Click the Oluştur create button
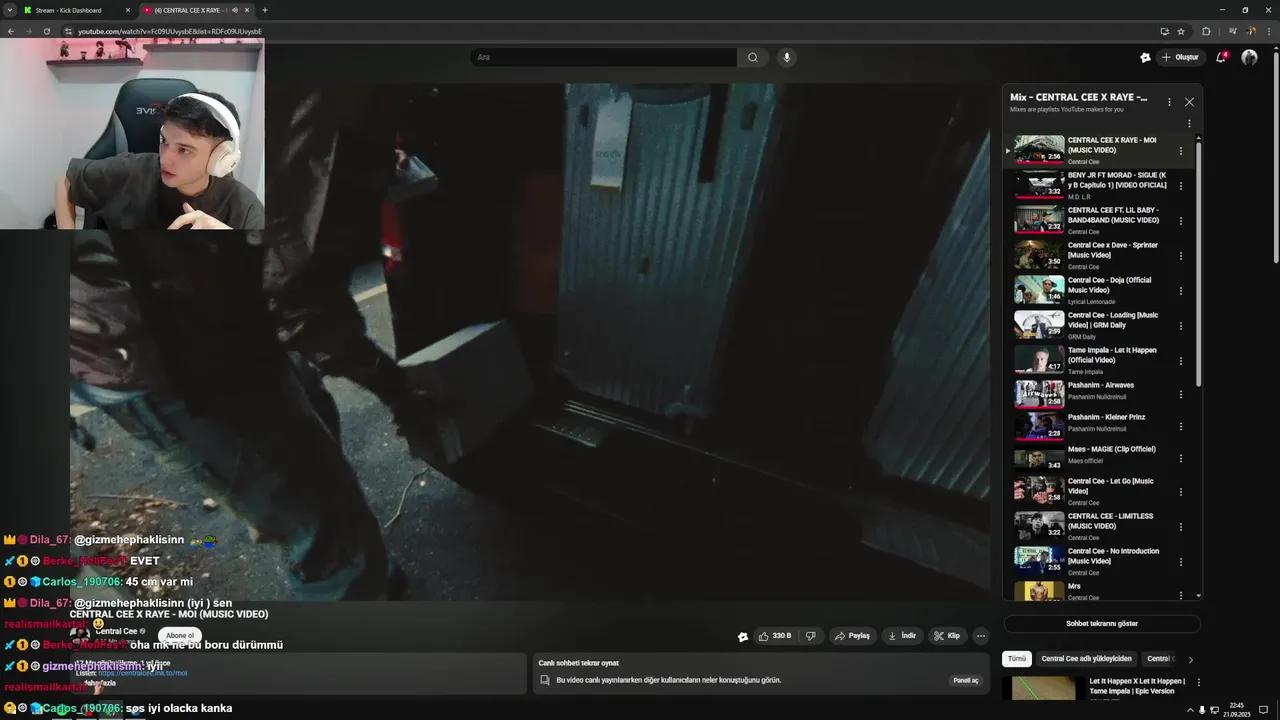Screen dimensions: 1280x720 (1180, 57)
